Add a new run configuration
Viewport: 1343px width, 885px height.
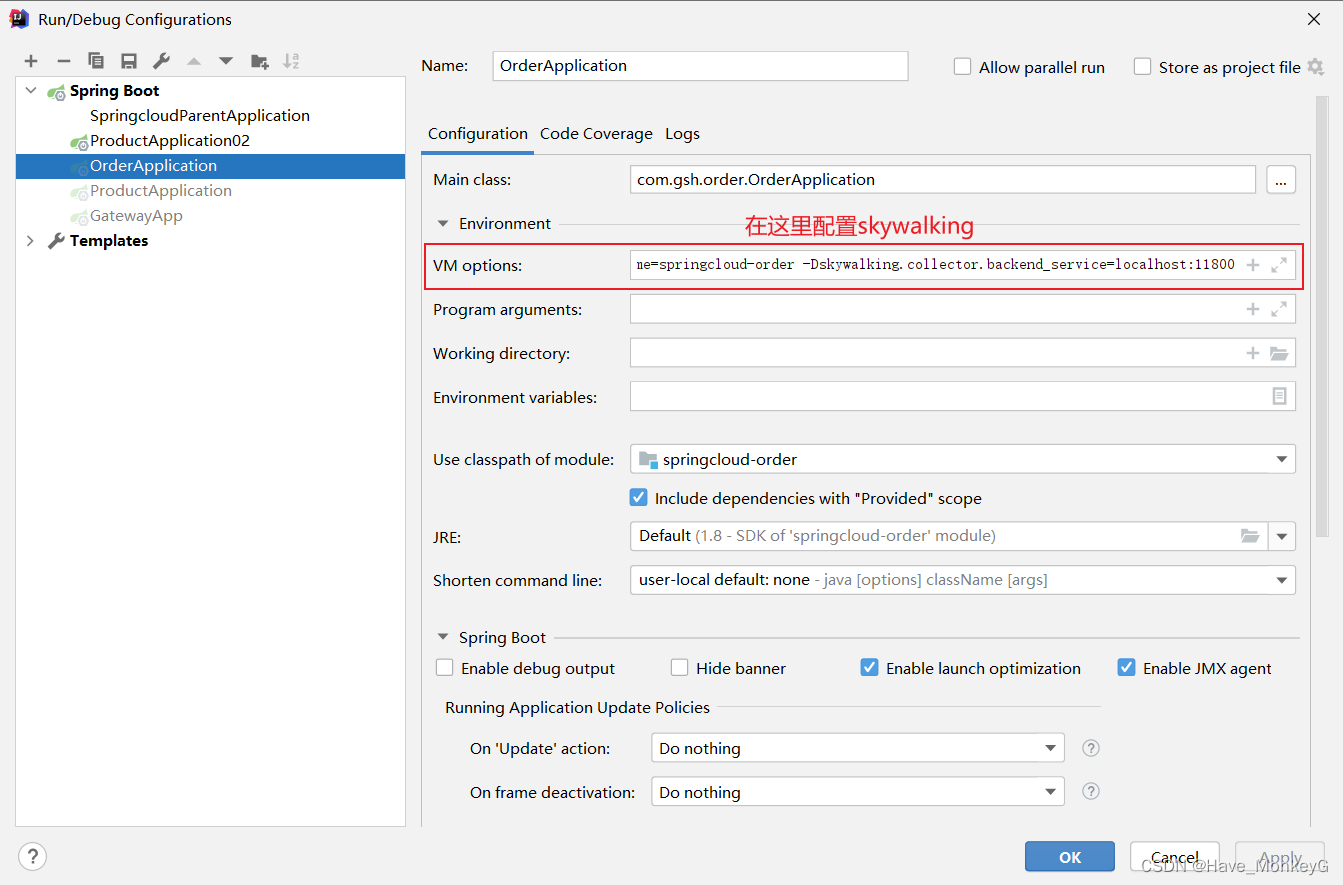(x=31, y=61)
